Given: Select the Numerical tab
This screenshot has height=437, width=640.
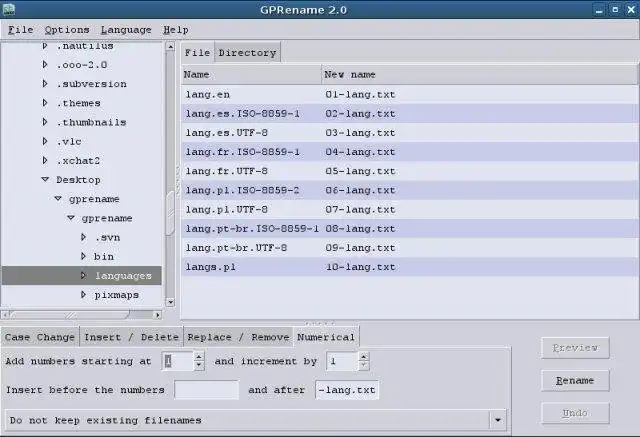Looking at the screenshot, I should 326,337.
